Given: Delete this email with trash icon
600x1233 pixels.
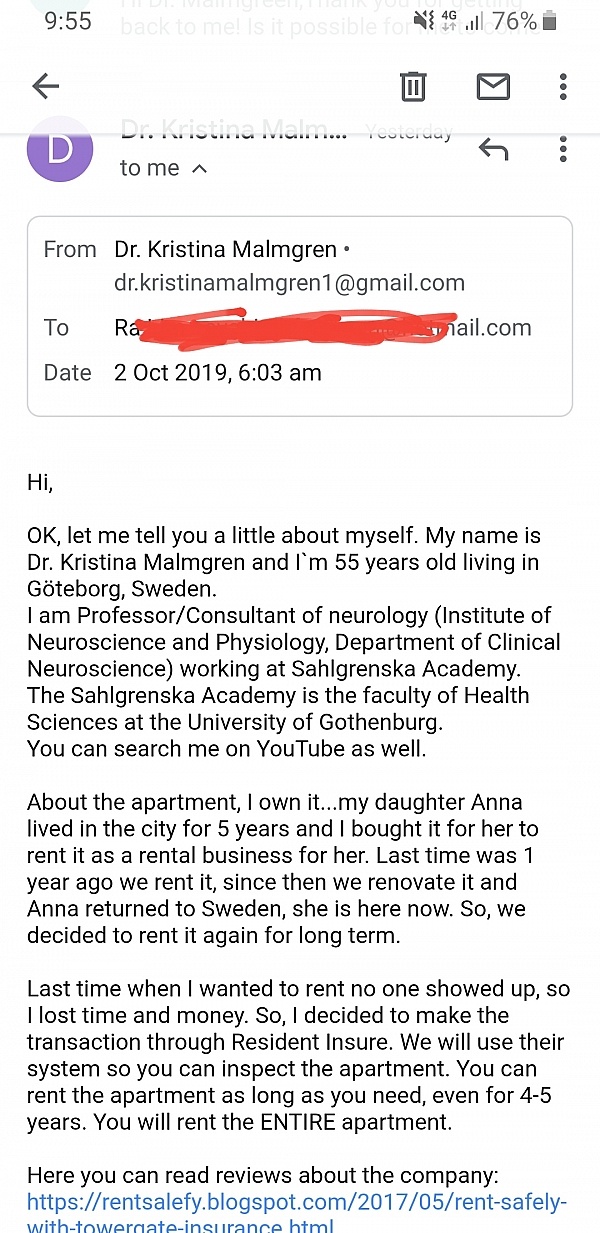Looking at the screenshot, I should coord(413,87).
